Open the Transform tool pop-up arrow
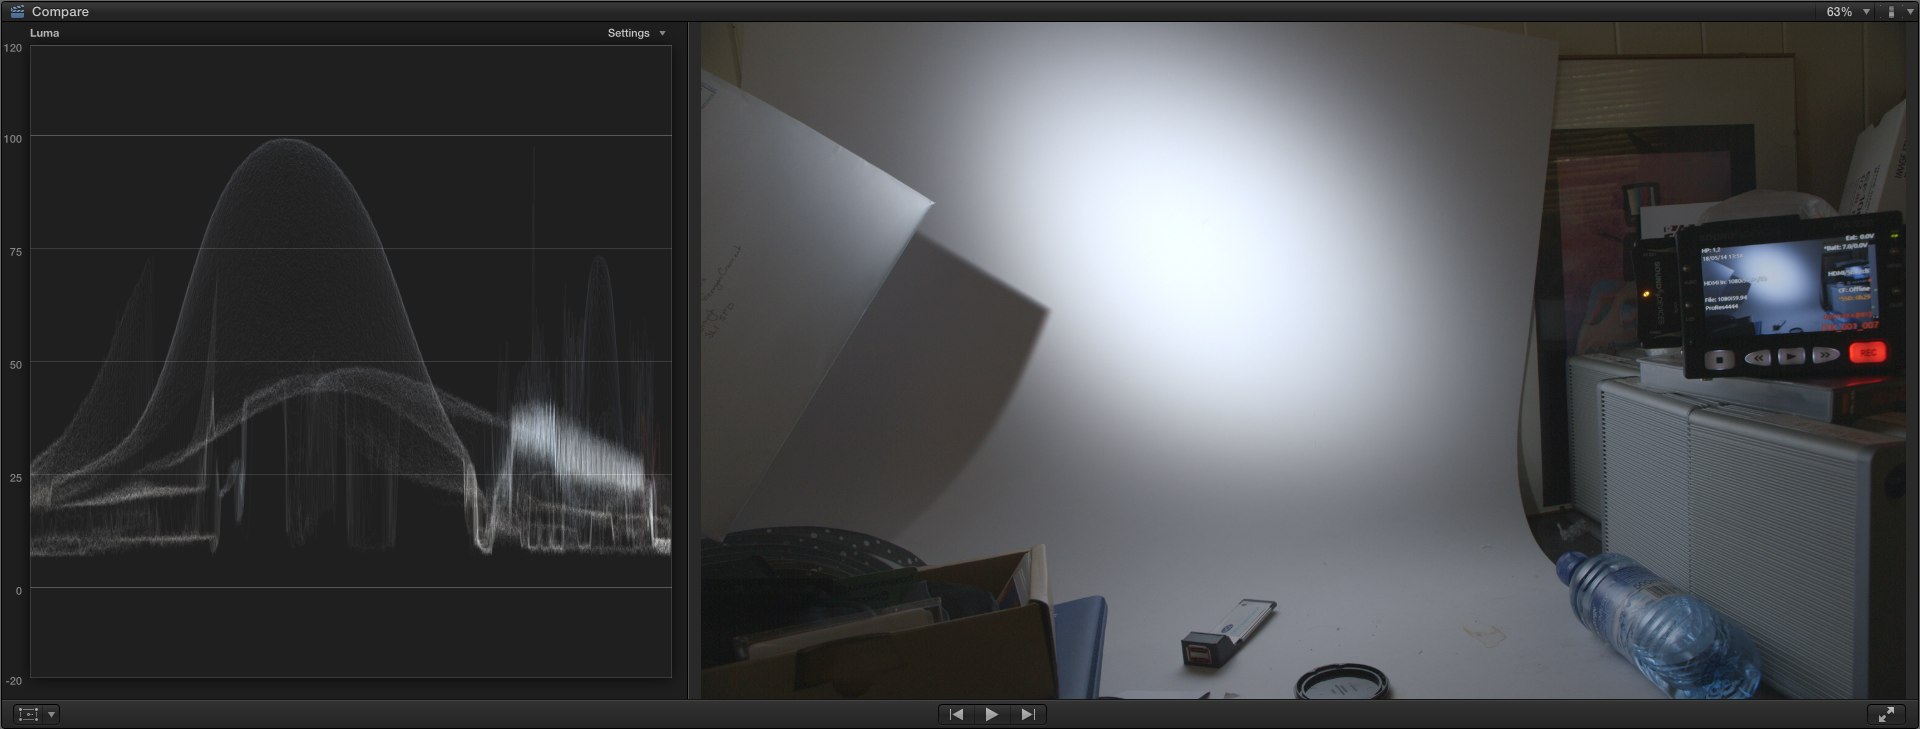 [x=51, y=714]
